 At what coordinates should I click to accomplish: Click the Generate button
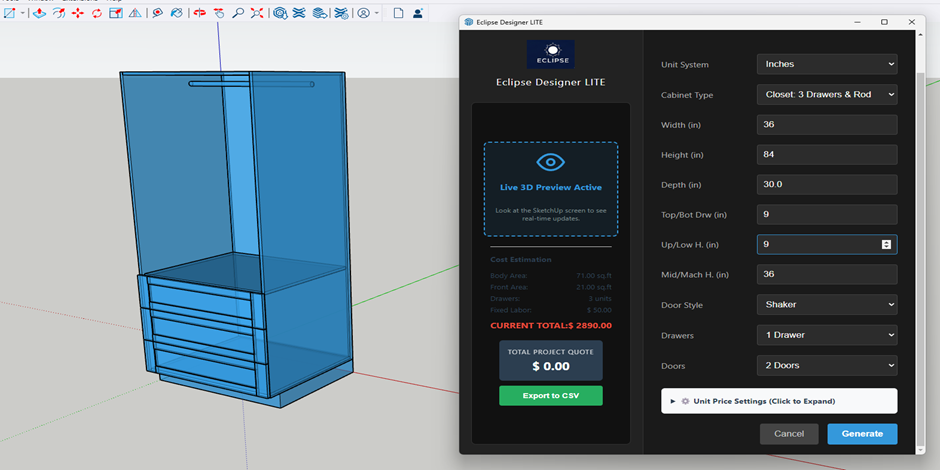pos(862,434)
